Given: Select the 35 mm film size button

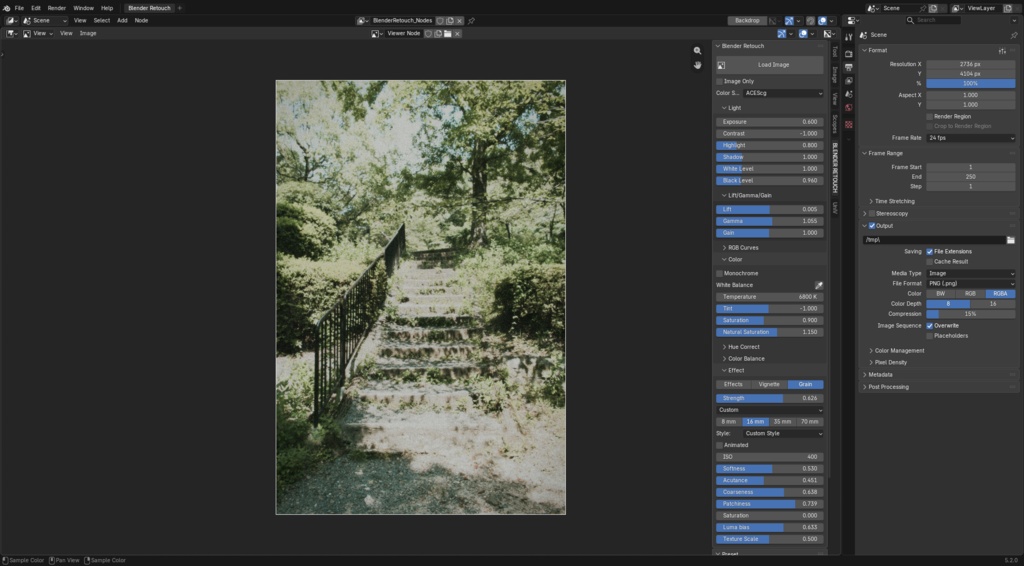Looking at the screenshot, I should (782, 422).
